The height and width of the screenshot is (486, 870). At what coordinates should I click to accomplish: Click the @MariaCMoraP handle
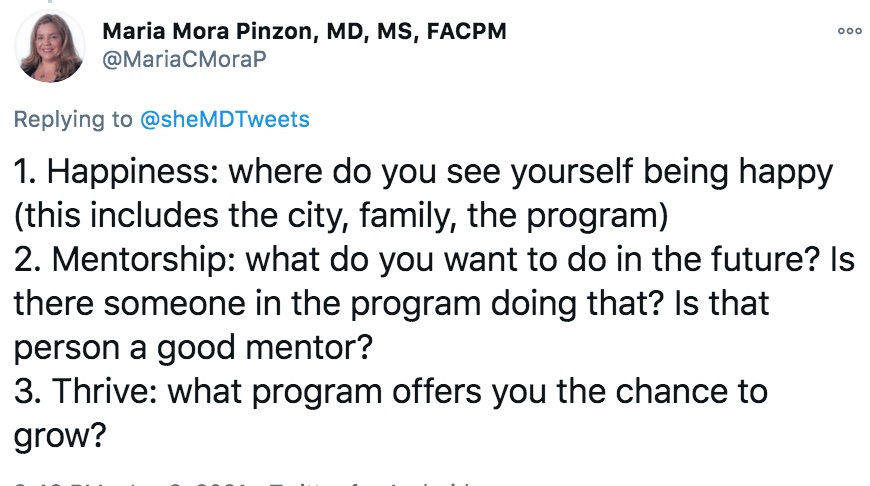click(183, 59)
